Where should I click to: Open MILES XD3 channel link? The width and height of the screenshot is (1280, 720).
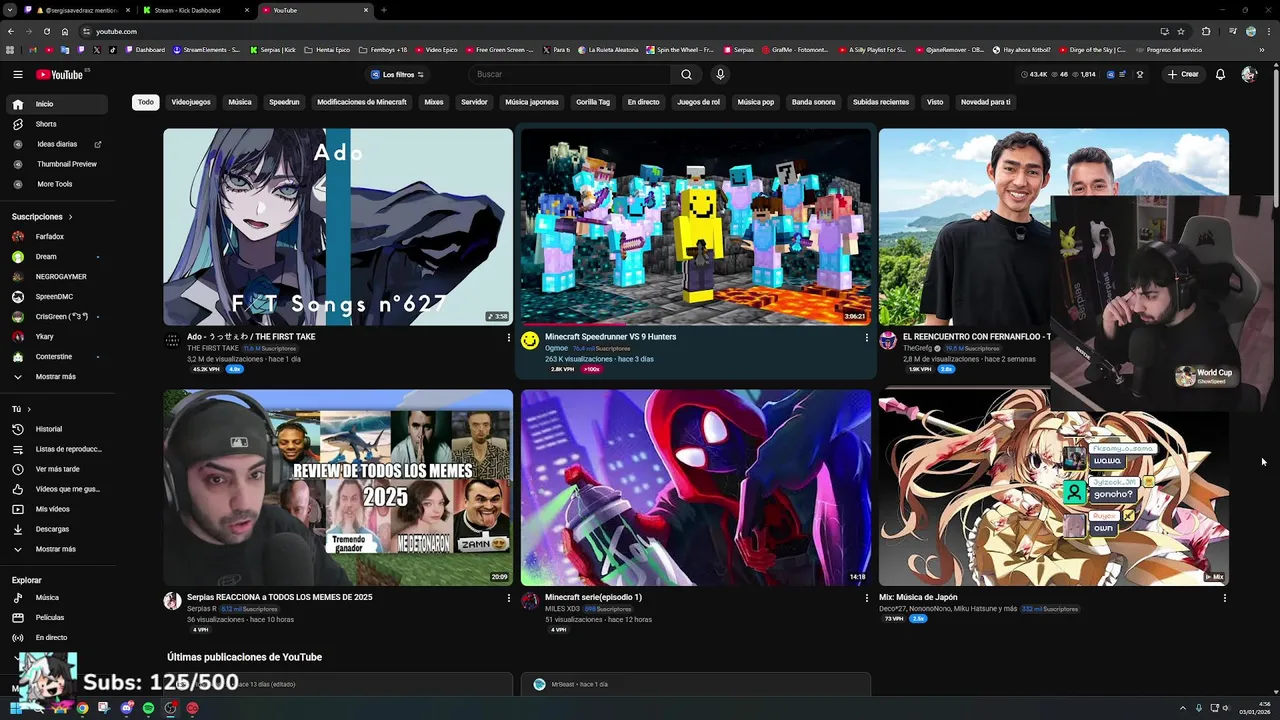click(x=562, y=608)
